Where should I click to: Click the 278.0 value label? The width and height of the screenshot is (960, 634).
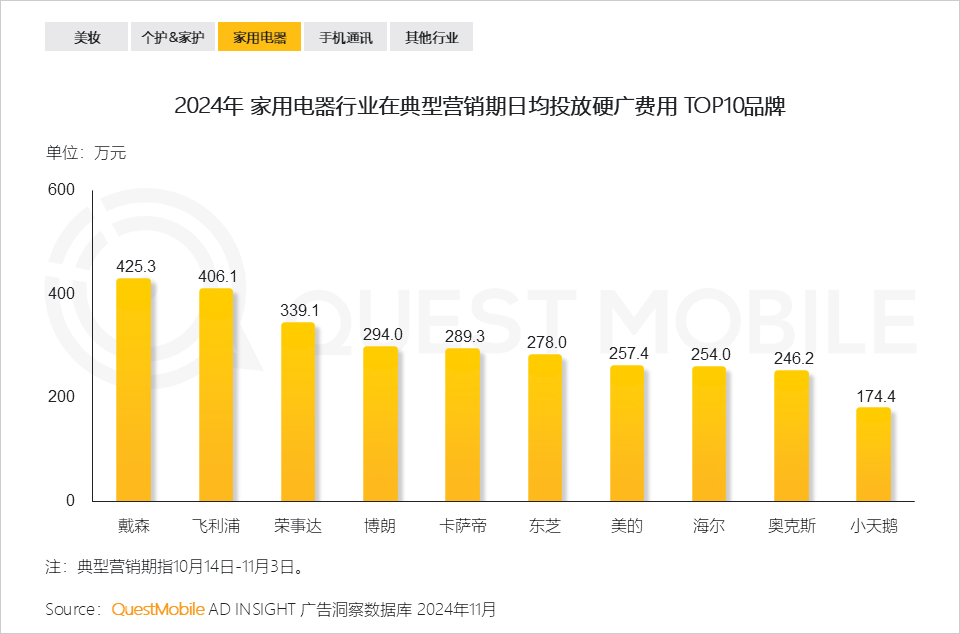[x=546, y=342]
